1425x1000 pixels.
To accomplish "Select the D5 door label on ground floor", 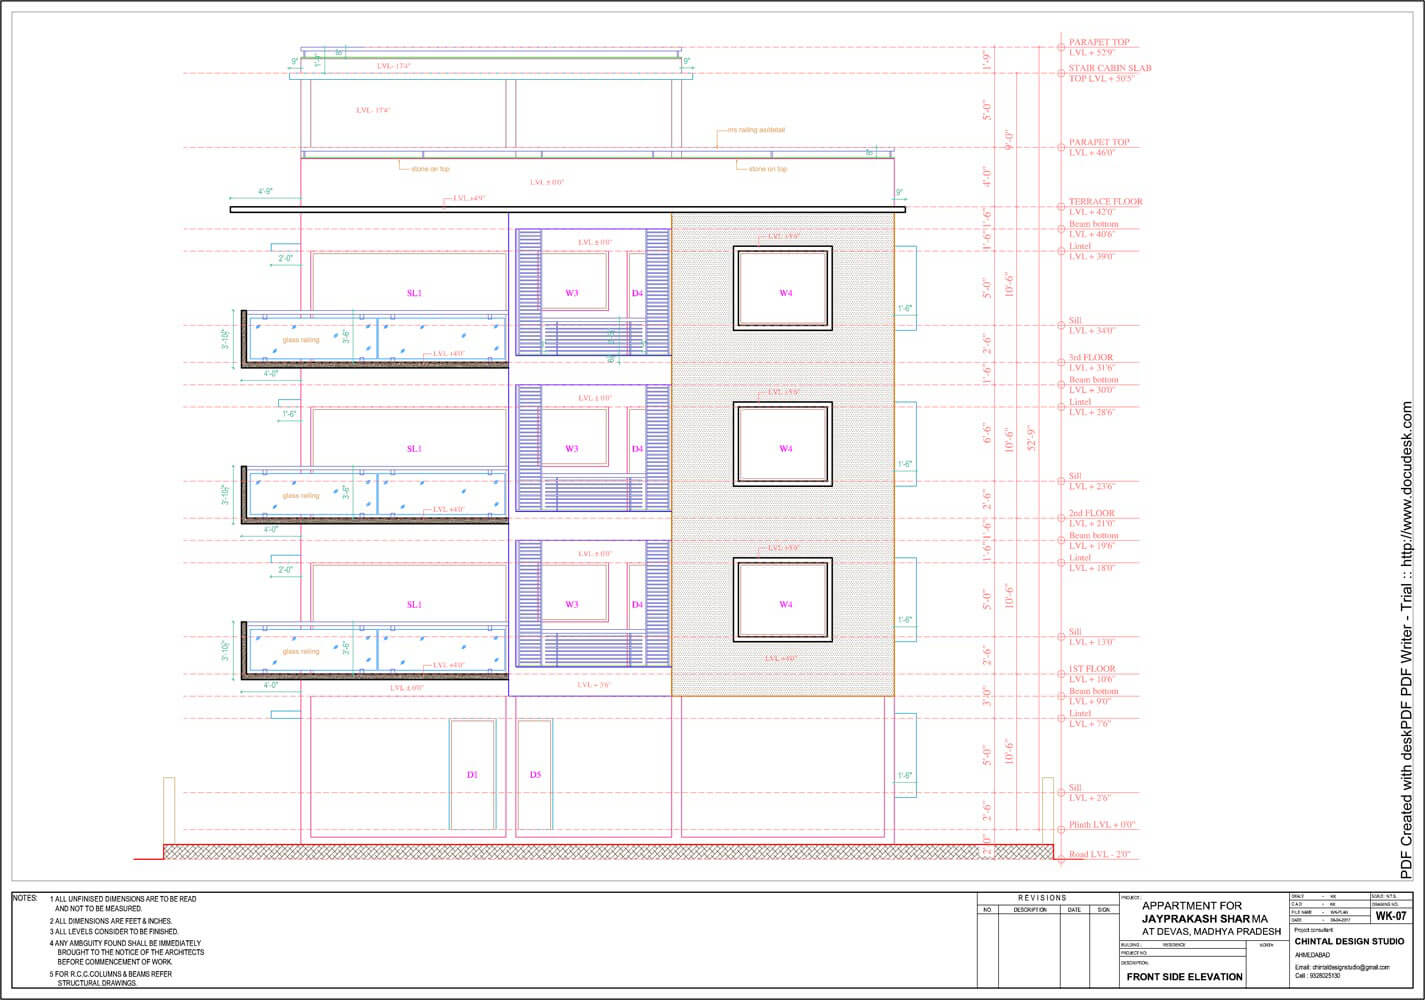I will [x=535, y=775].
